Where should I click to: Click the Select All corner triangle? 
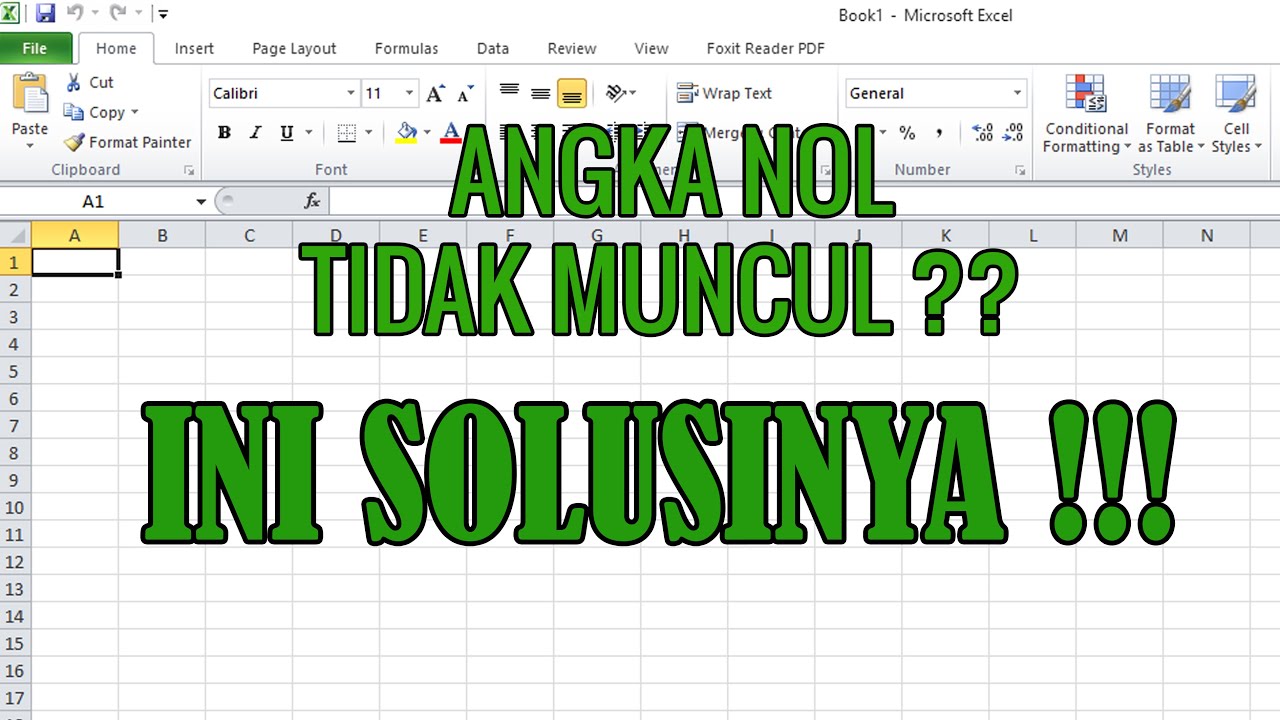pos(16,236)
